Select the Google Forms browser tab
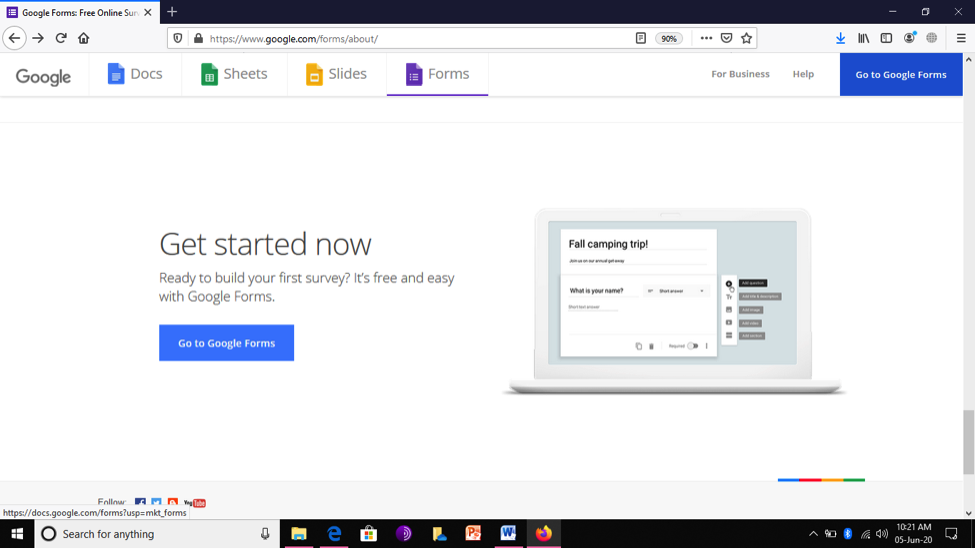Viewport: 975px width, 549px height. pyautogui.click(x=80, y=12)
